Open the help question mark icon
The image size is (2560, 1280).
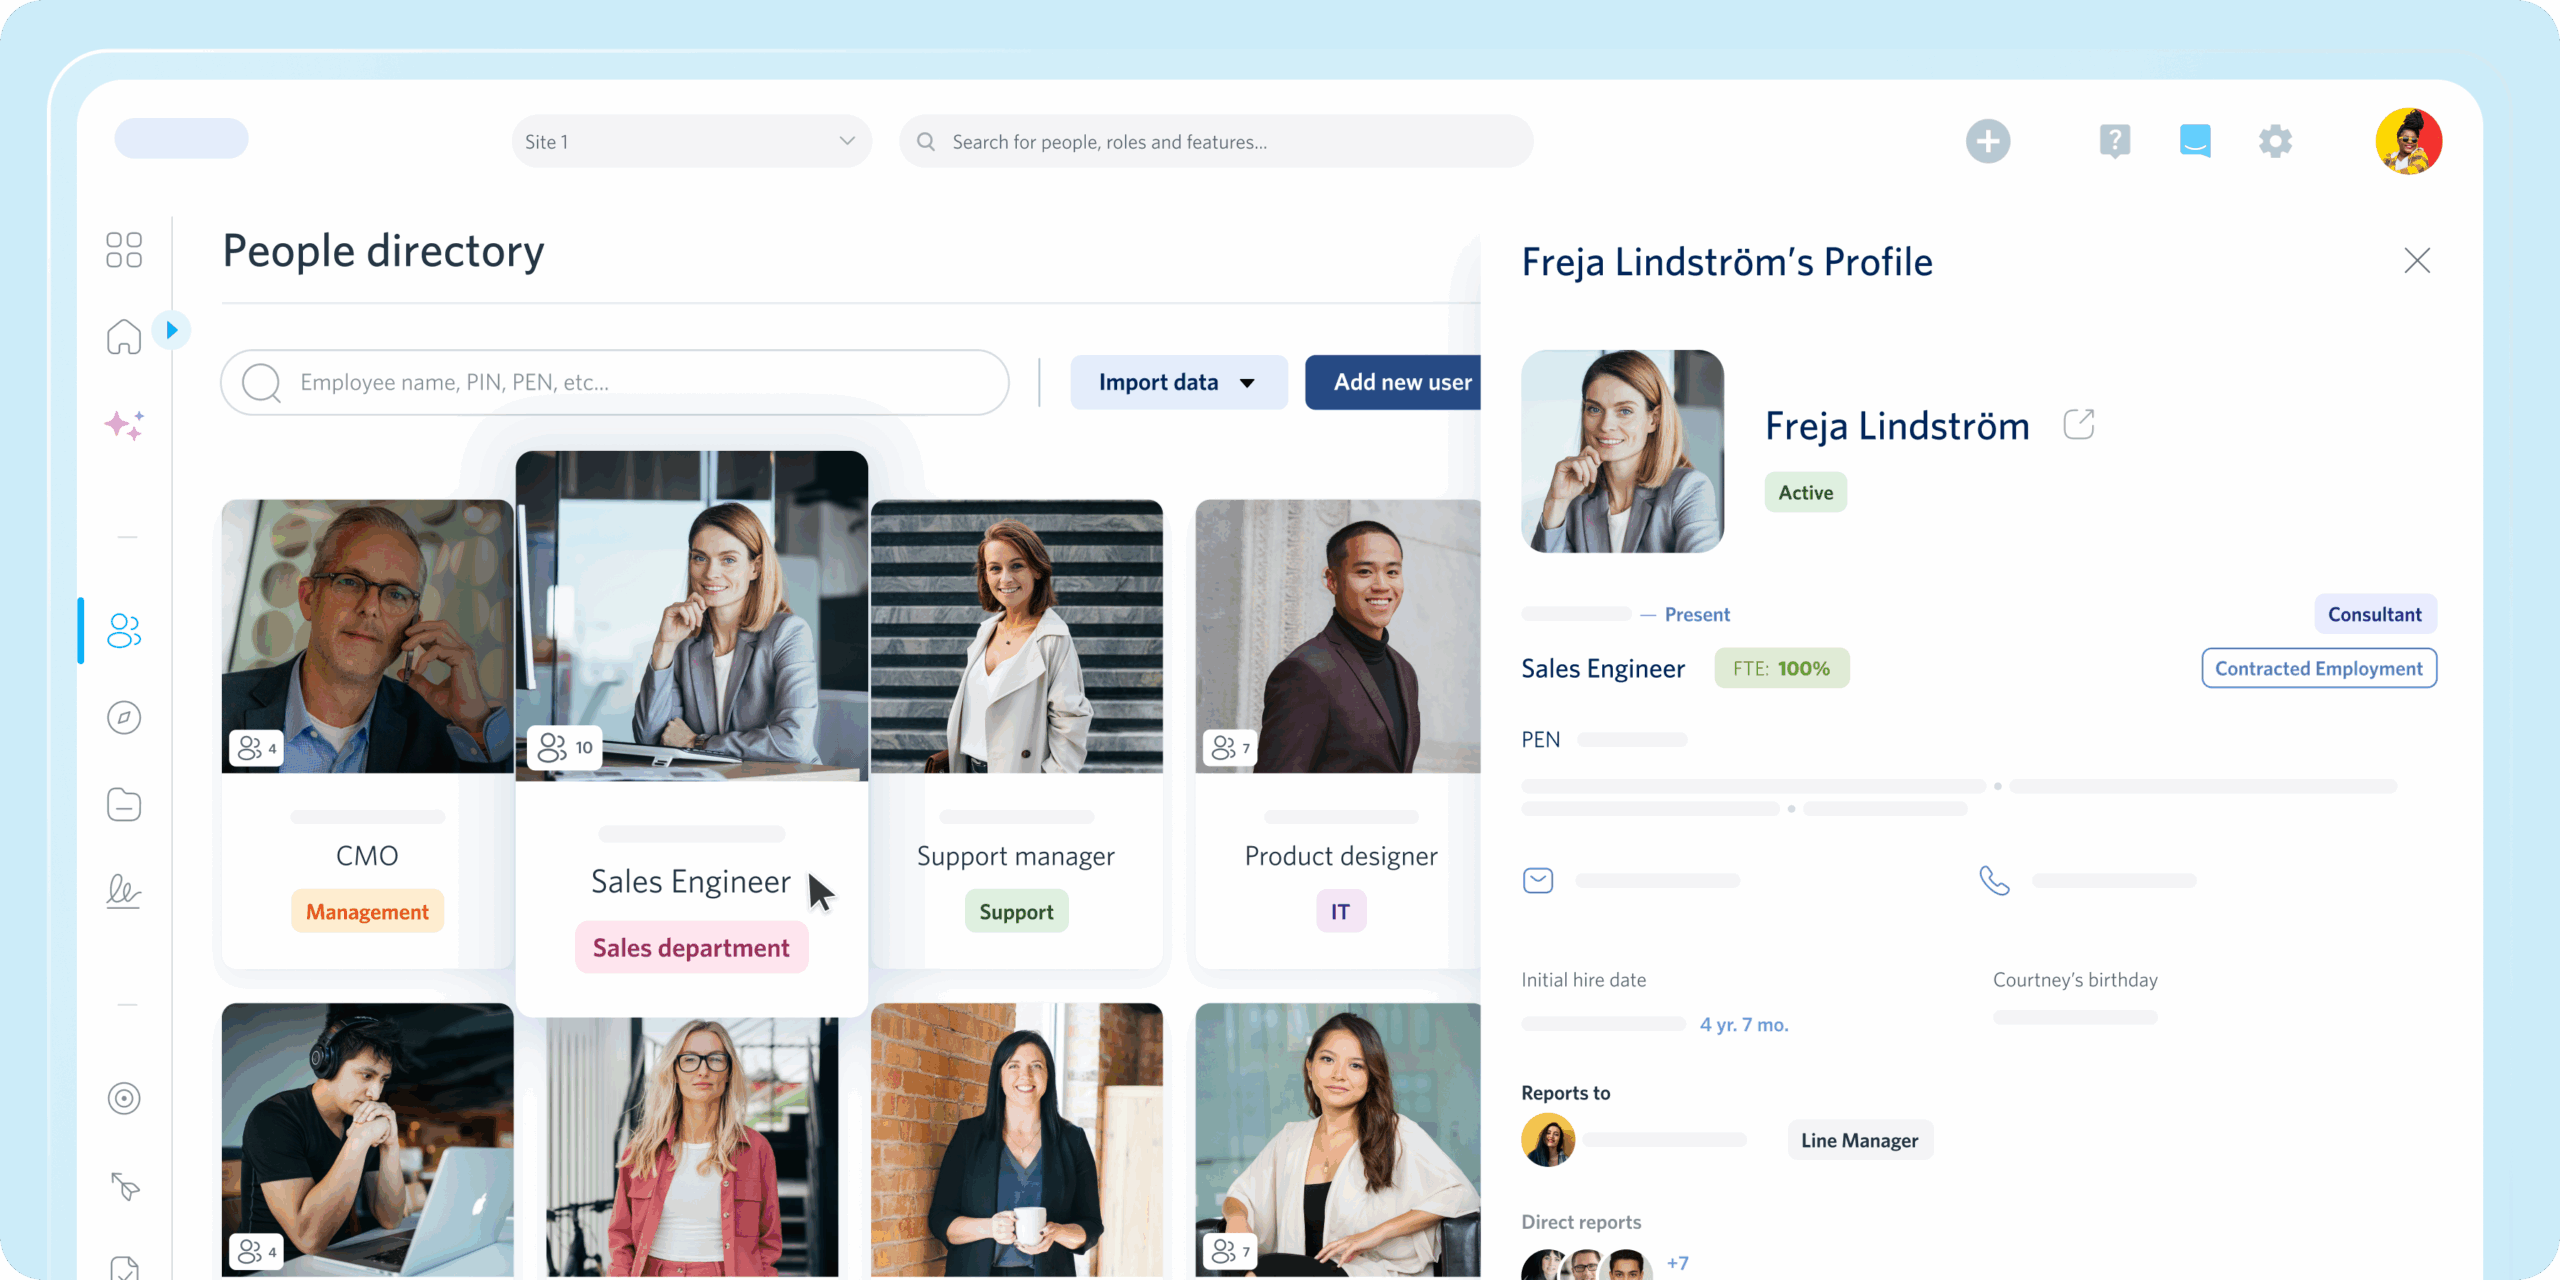pos(2115,141)
